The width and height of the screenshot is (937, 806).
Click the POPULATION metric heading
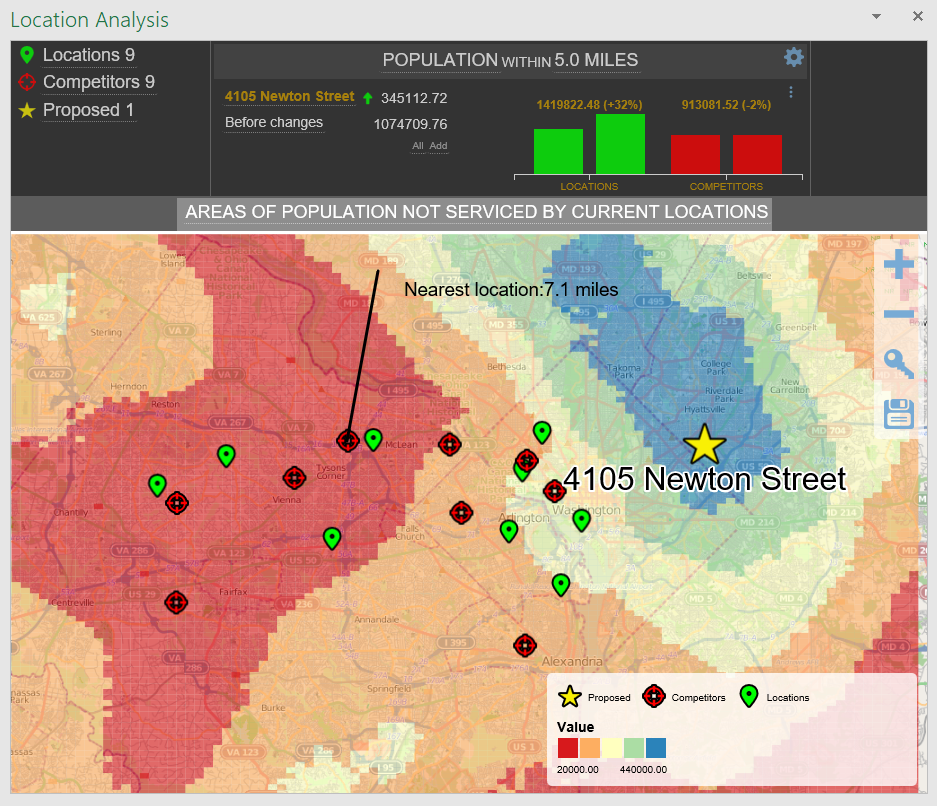[440, 60]
